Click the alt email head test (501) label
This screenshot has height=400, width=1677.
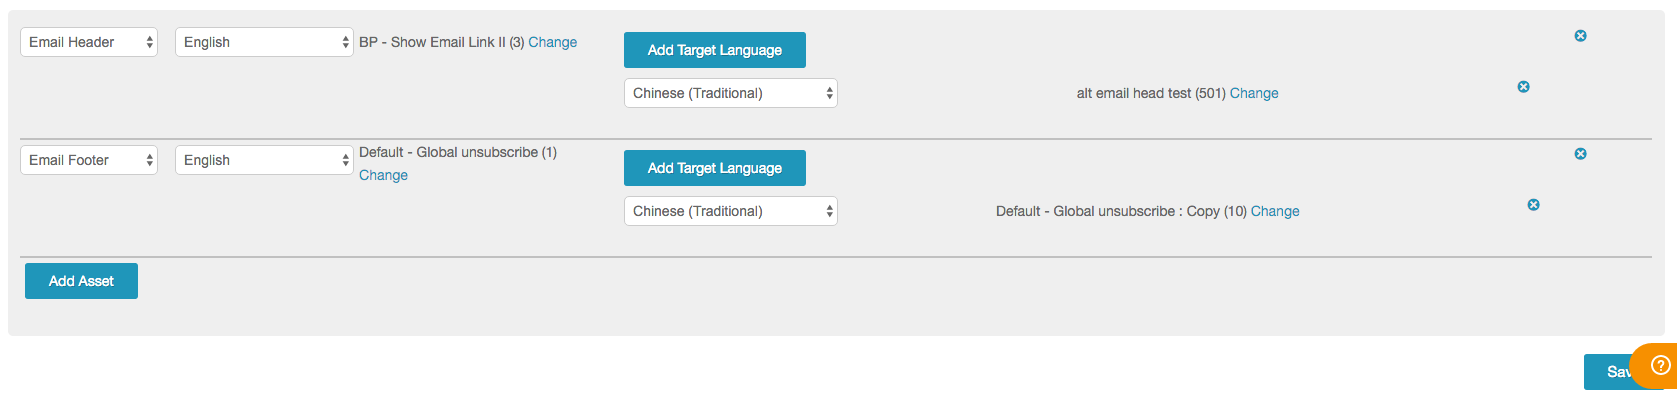(x=1150, y=93)
